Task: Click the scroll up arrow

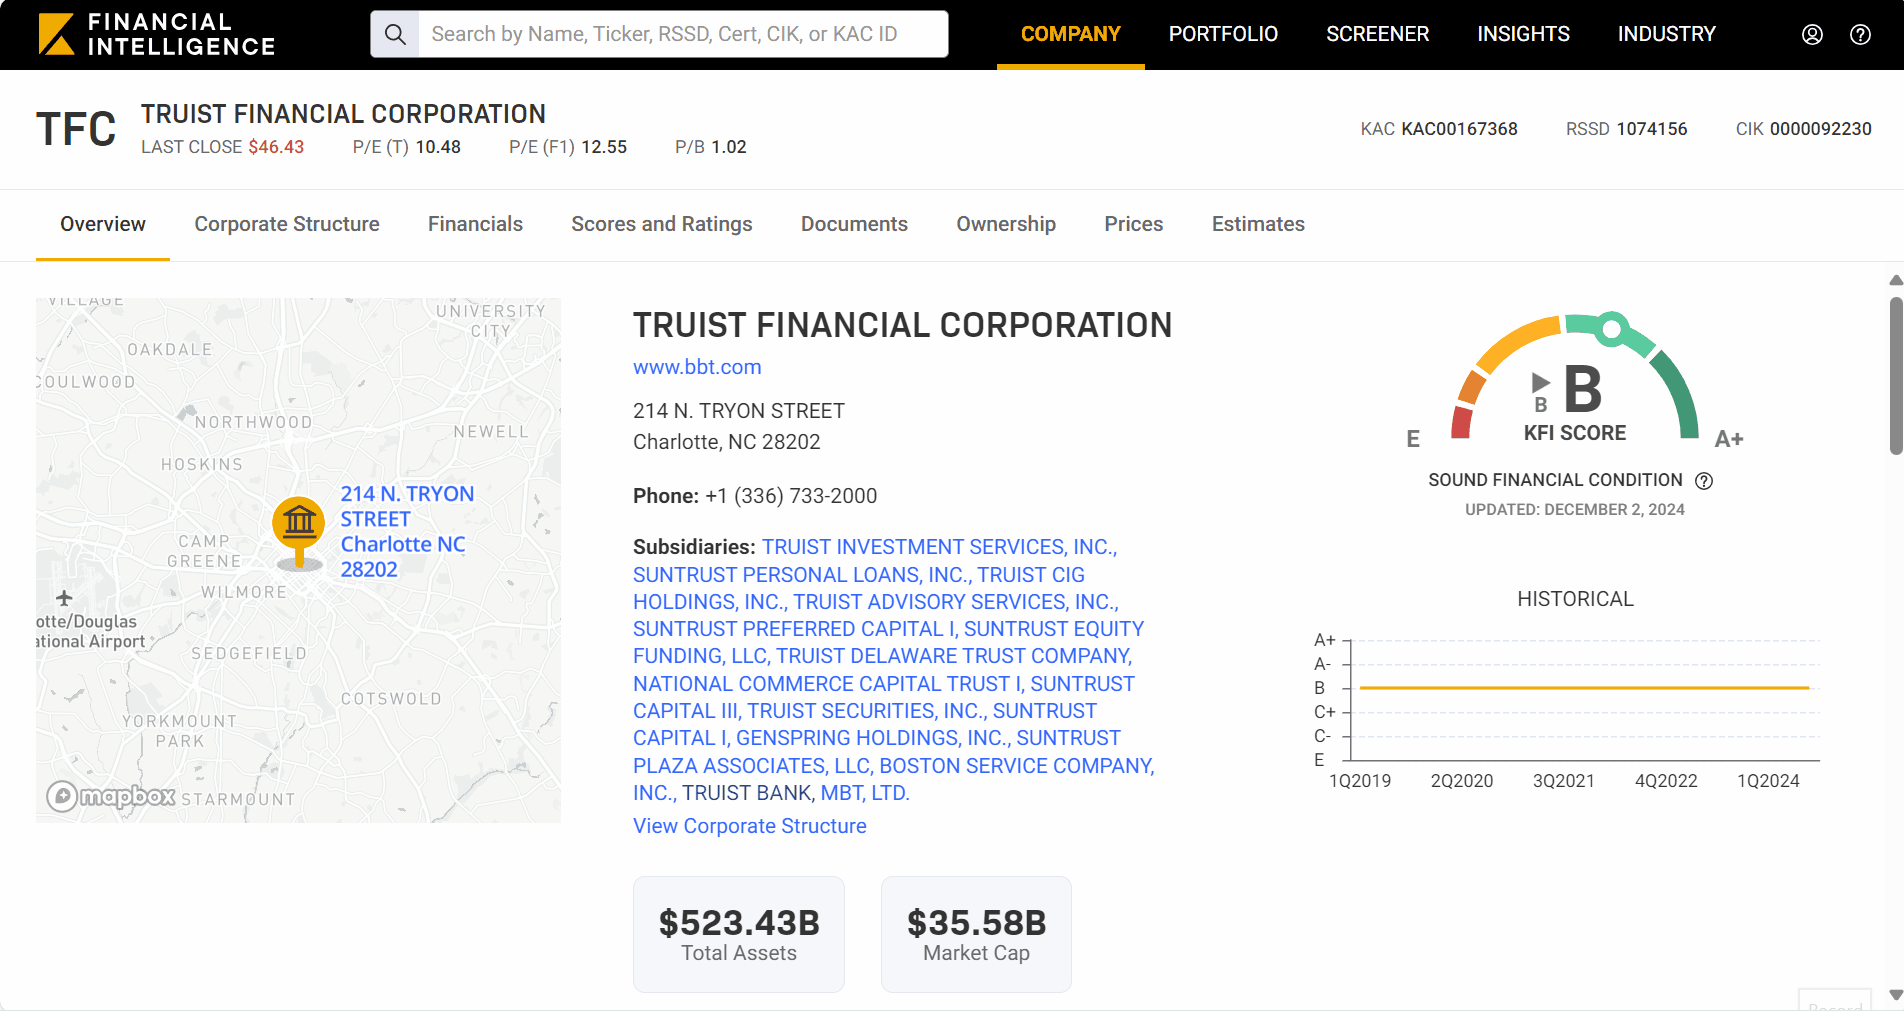Action: [x=1895, y=280]
